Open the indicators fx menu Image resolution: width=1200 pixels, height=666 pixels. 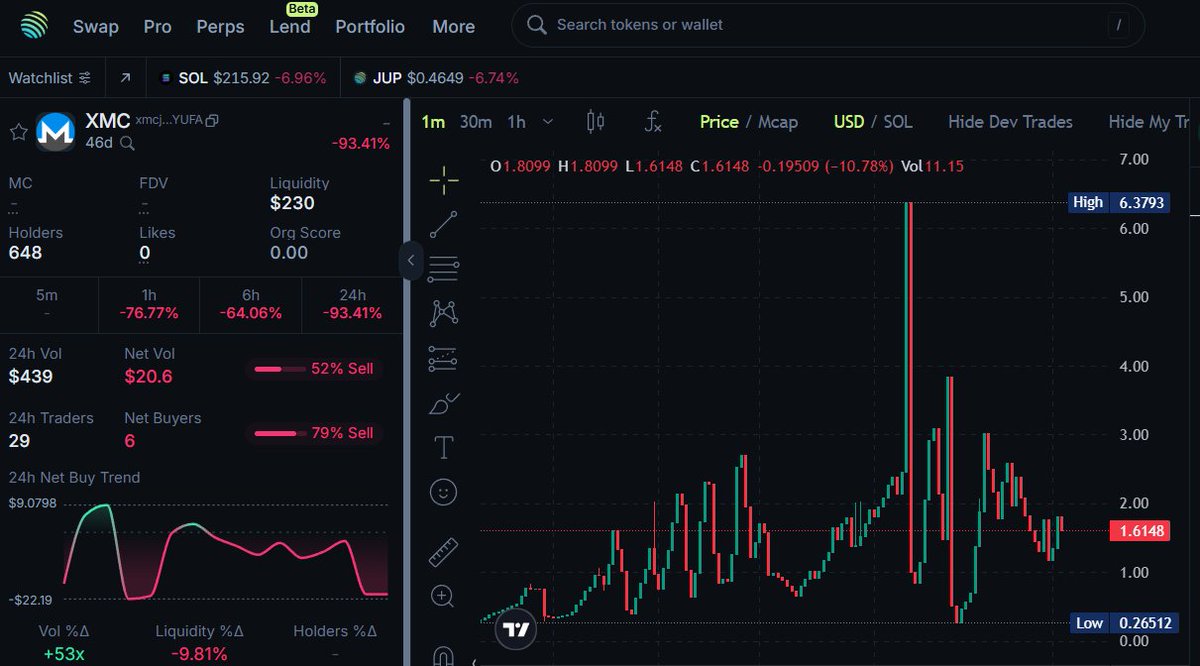pyautogui.click(x=652, y=122)
